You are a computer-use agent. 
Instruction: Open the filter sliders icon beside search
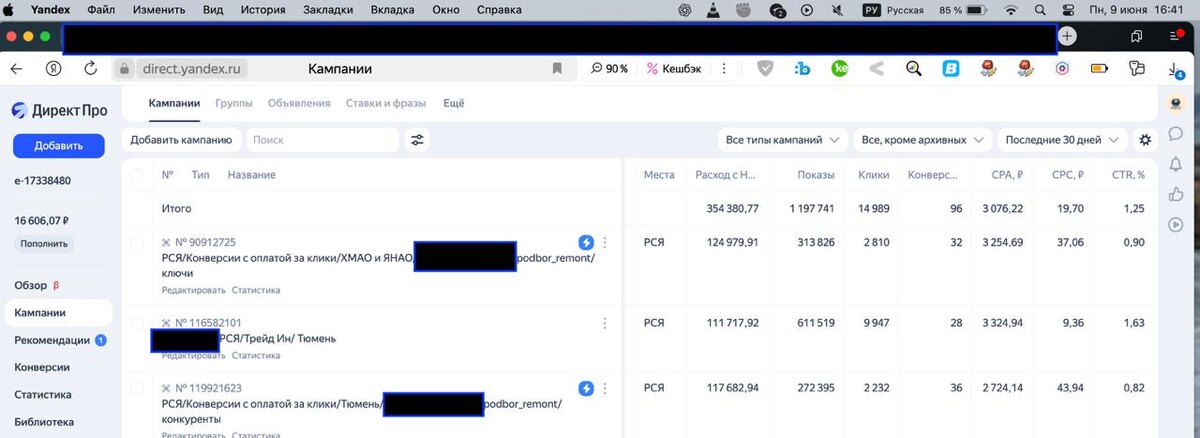(x=417, y=140)
